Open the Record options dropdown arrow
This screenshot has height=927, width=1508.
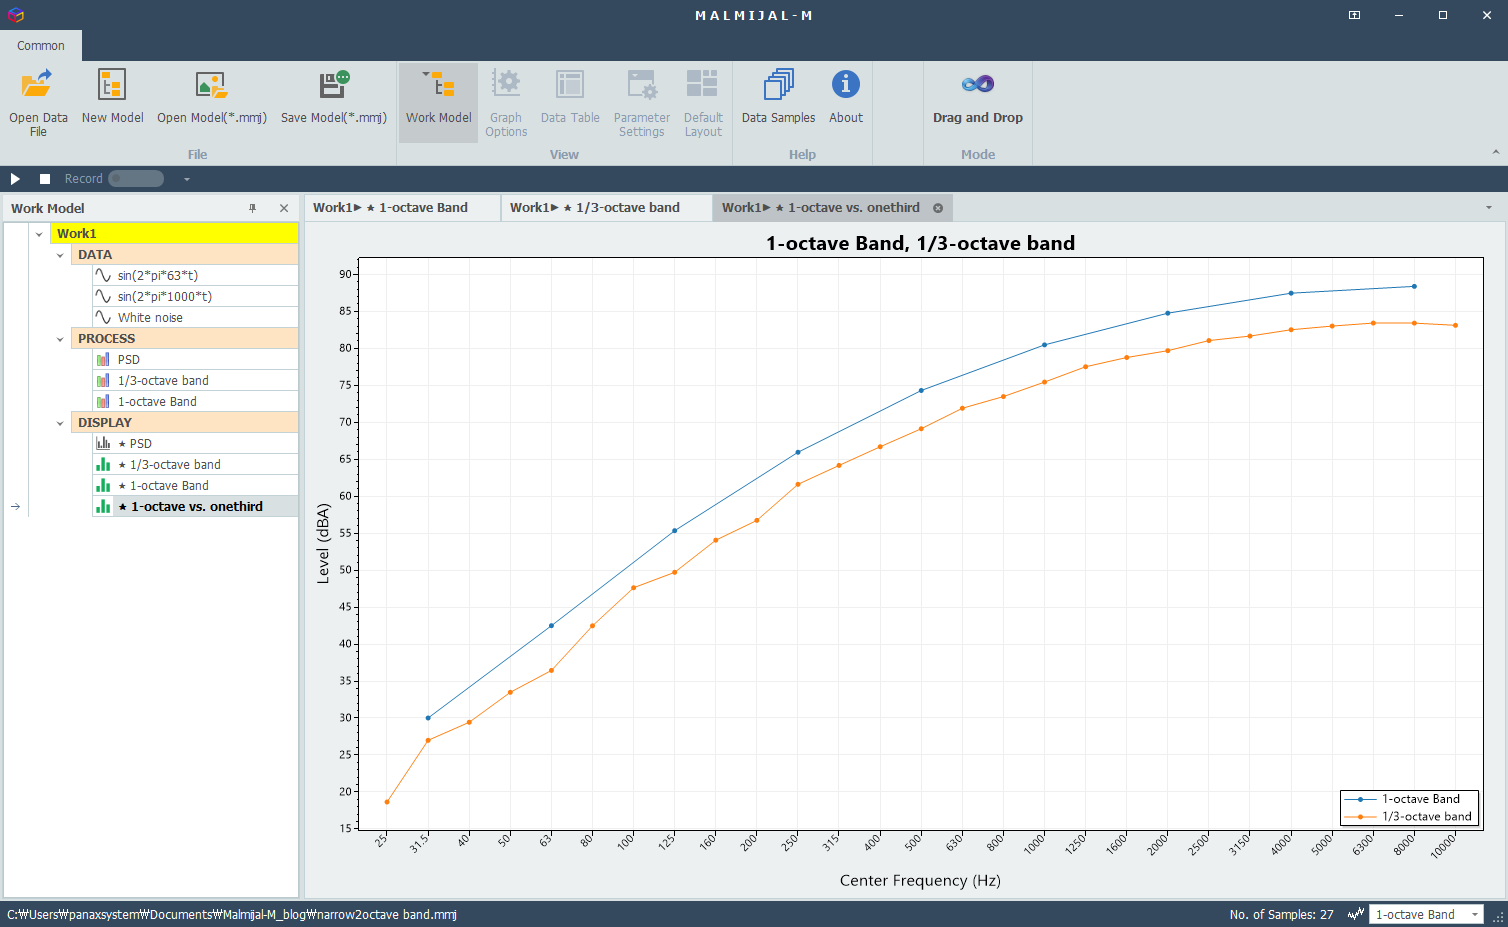[186, 178]
